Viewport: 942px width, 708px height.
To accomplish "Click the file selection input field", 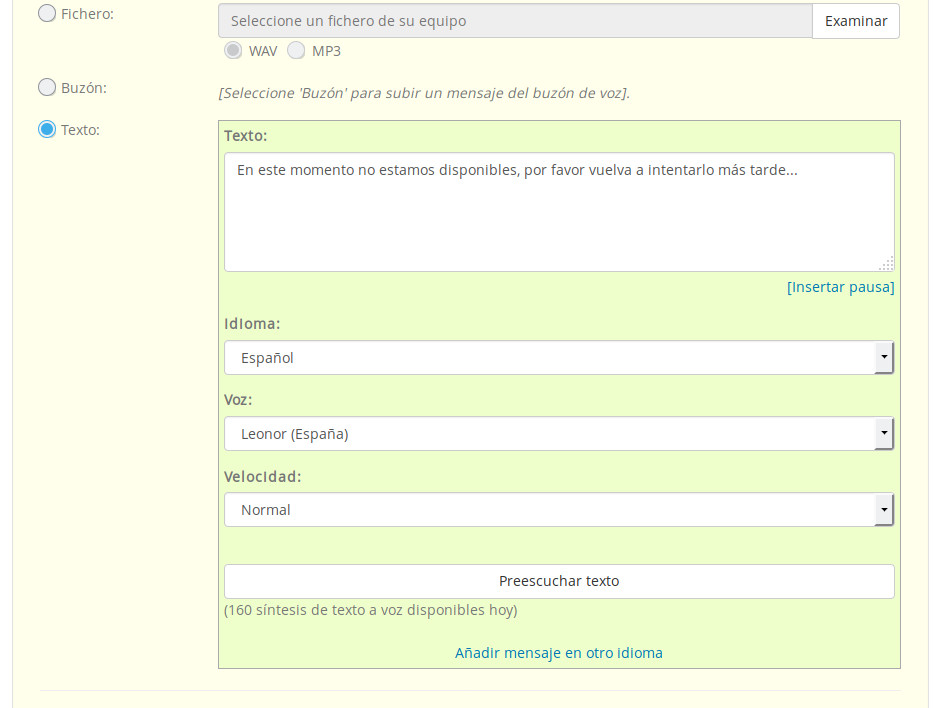I will coord(515,21).
